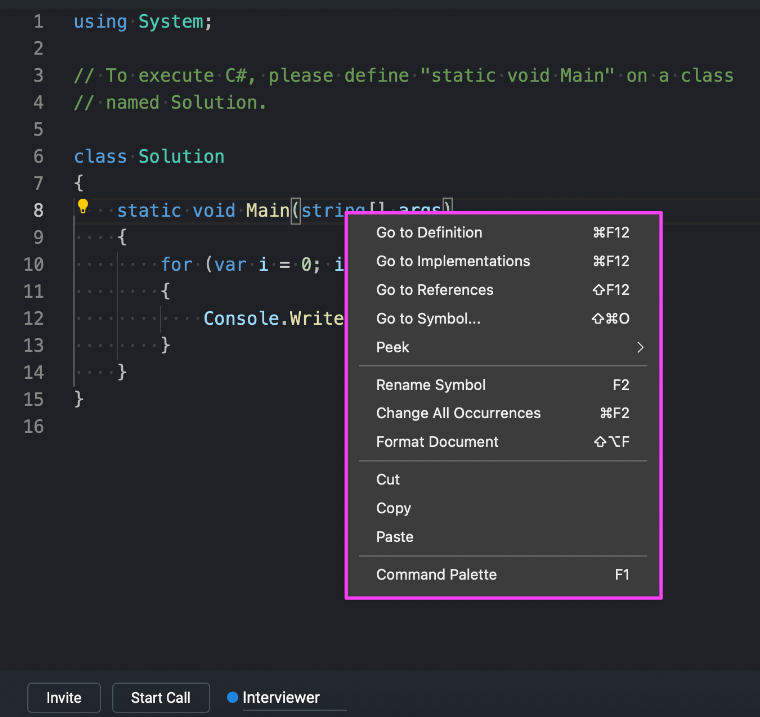This screenshot has height=717, width=760.
Task: Click the Solution class name on line 6
Action: [x=181, y=156]
